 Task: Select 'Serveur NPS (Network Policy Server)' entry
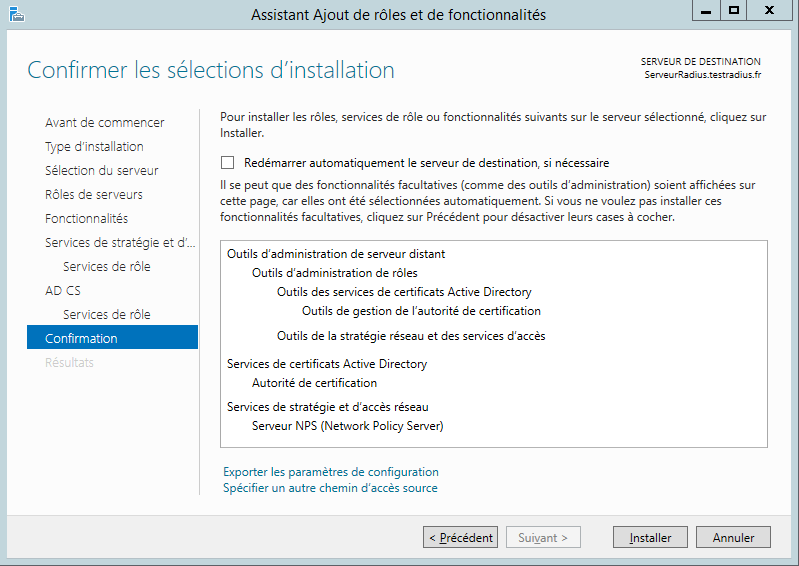(x=347, y=426)
